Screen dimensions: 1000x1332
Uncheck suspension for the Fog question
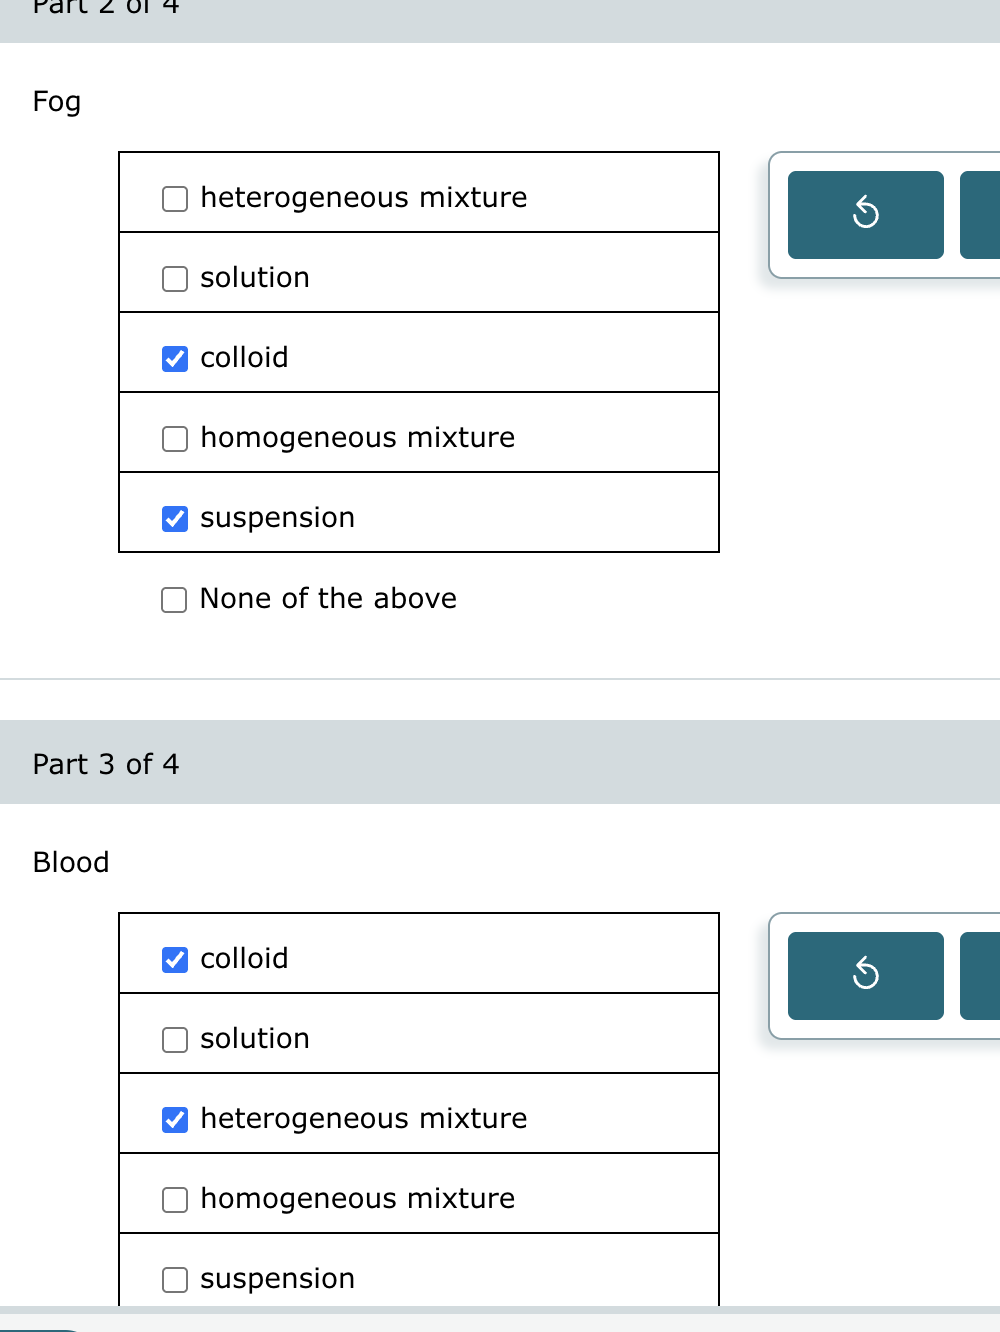pos(174,518)
